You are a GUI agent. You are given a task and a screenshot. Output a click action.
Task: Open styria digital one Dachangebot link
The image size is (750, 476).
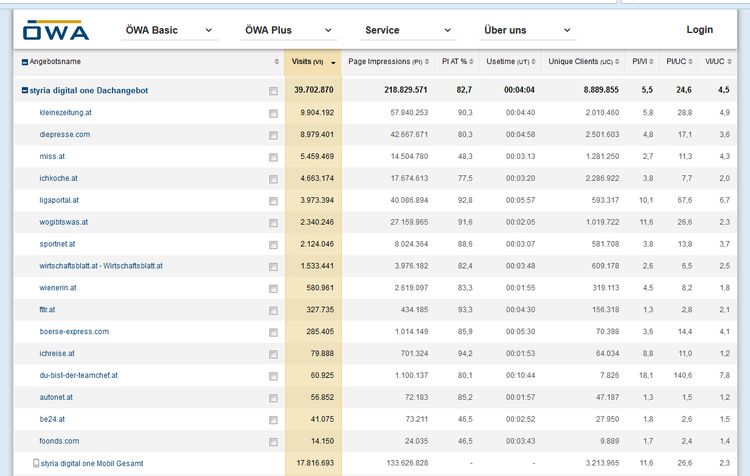(x=88, y=90)
